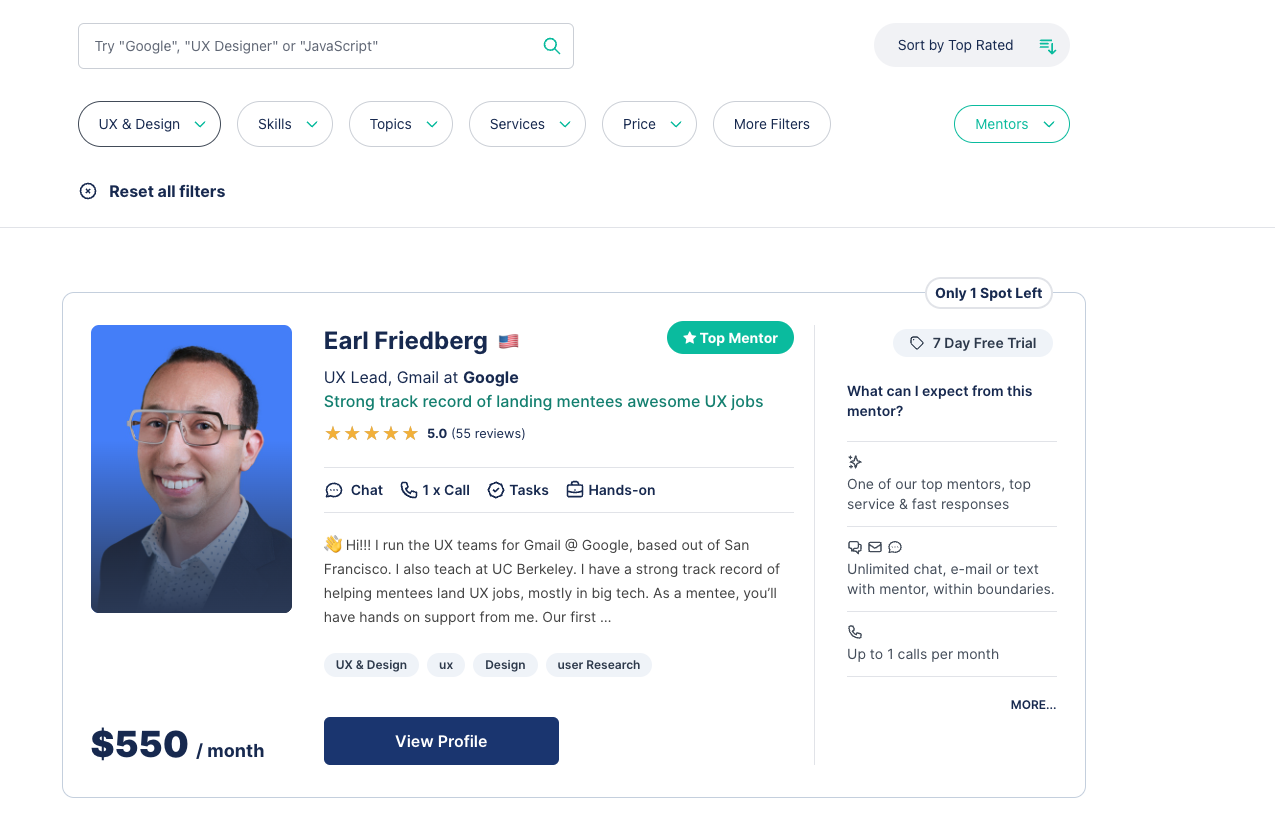Toggle the Design tag on Earl's profile

point(505,664)
